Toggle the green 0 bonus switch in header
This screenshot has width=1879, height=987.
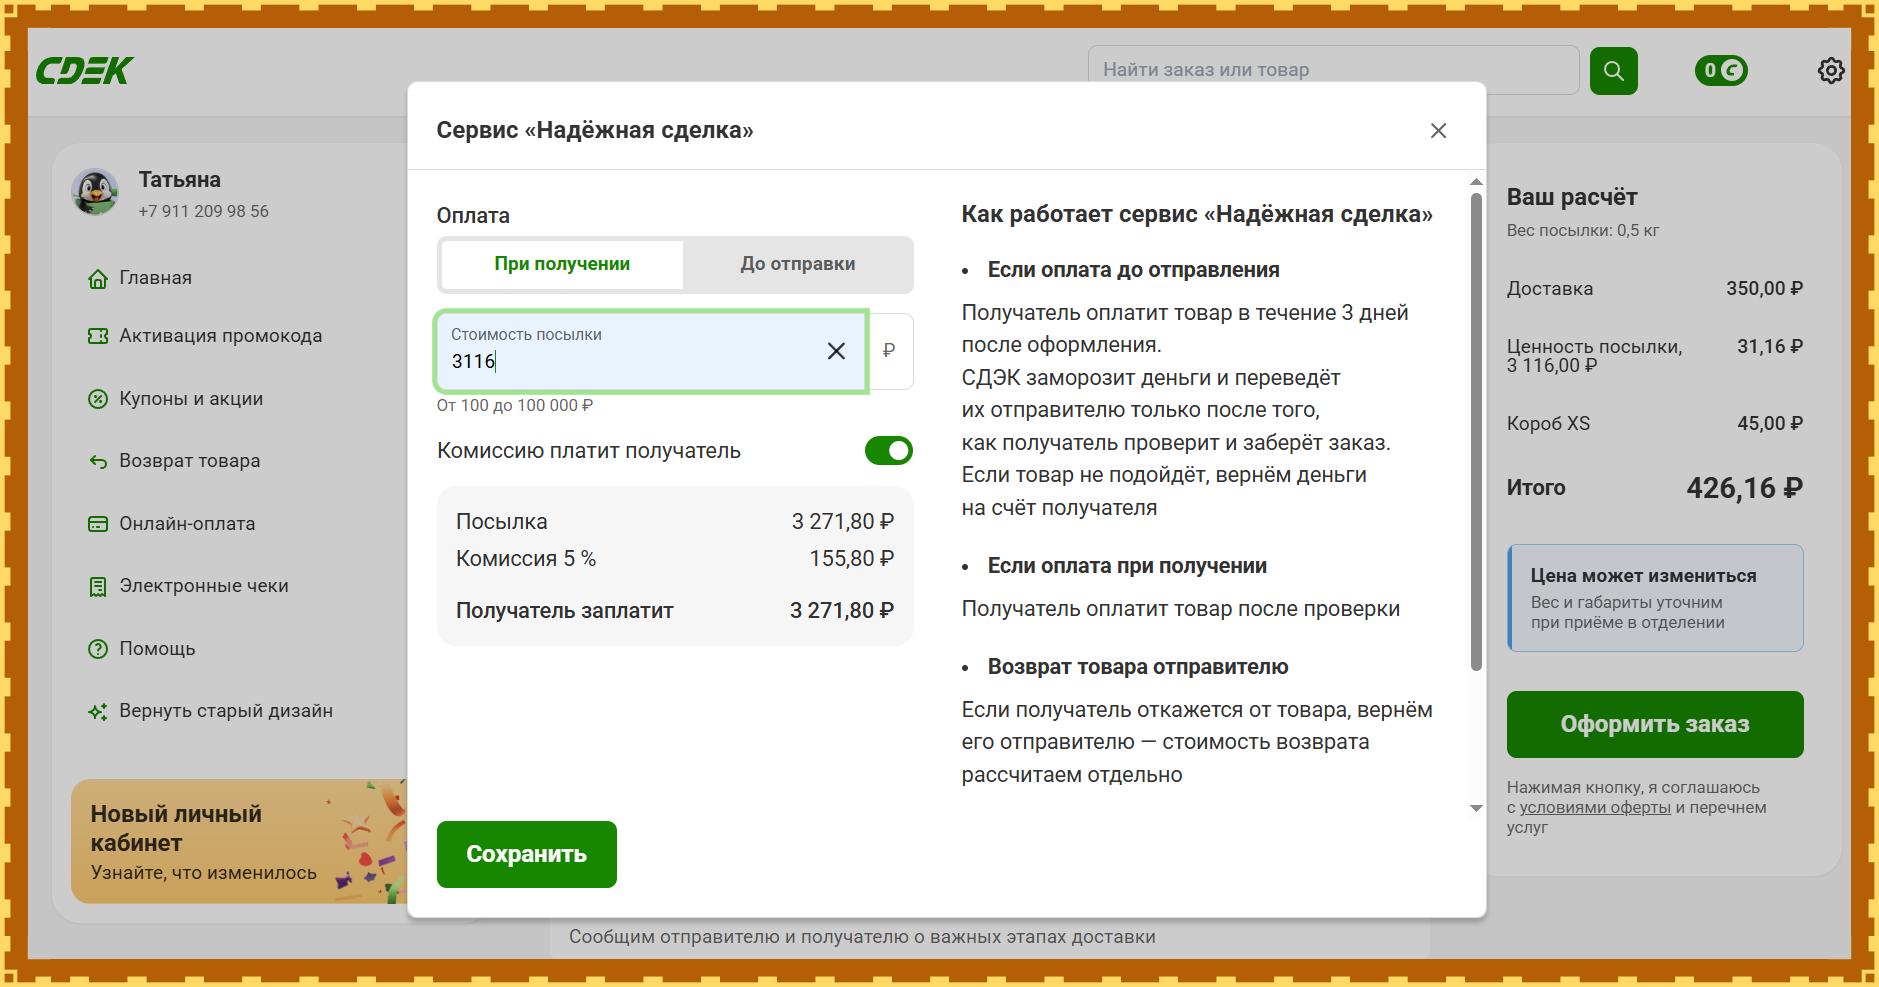[x=1720, y=71]
